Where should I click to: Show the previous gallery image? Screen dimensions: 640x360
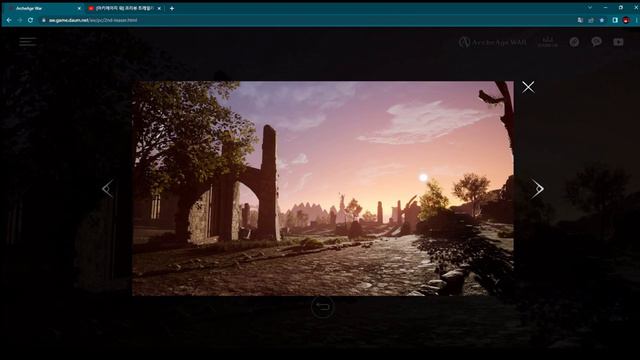[x=107, y=189]
